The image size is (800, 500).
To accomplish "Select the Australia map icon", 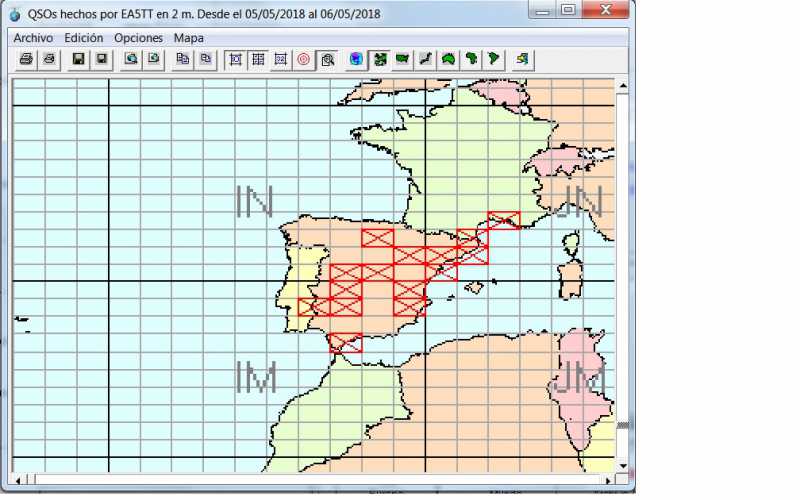I will (x=448, y=59).
